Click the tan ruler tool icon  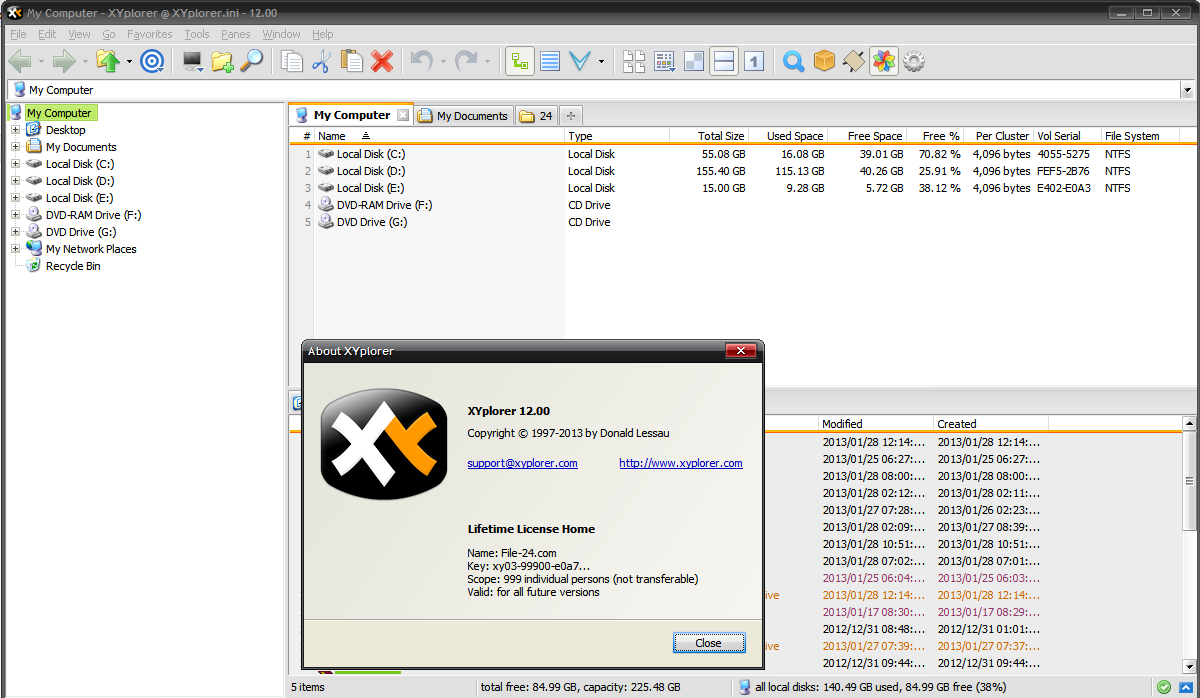point(853,62)
